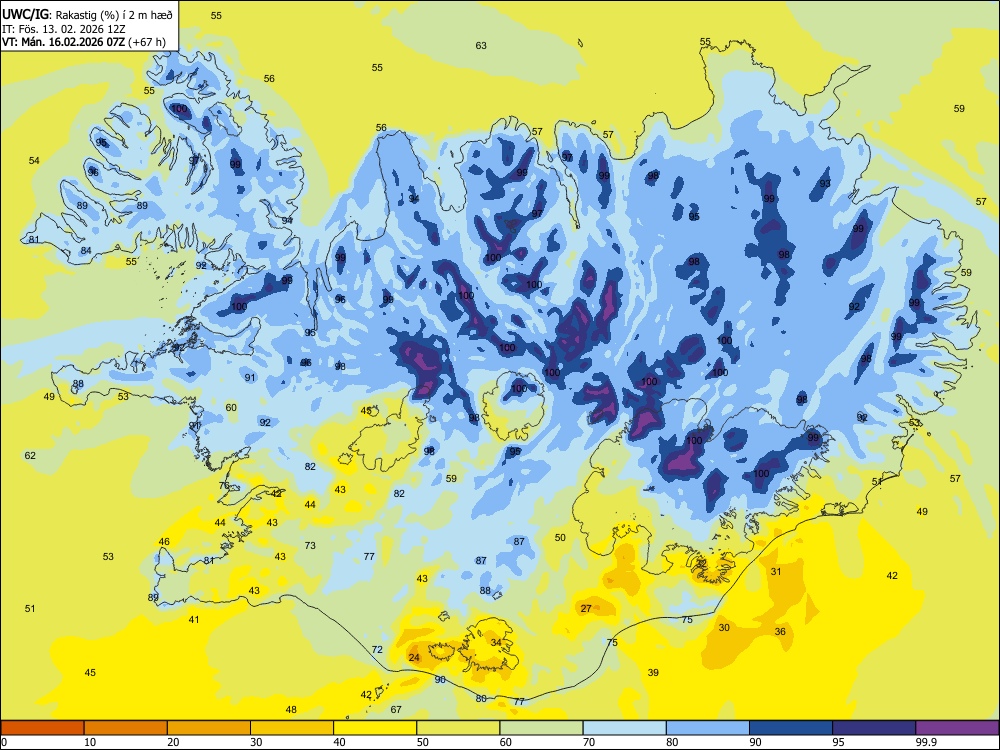Click the map value '93' in northeast Iceland

click(x=825, y=183)
